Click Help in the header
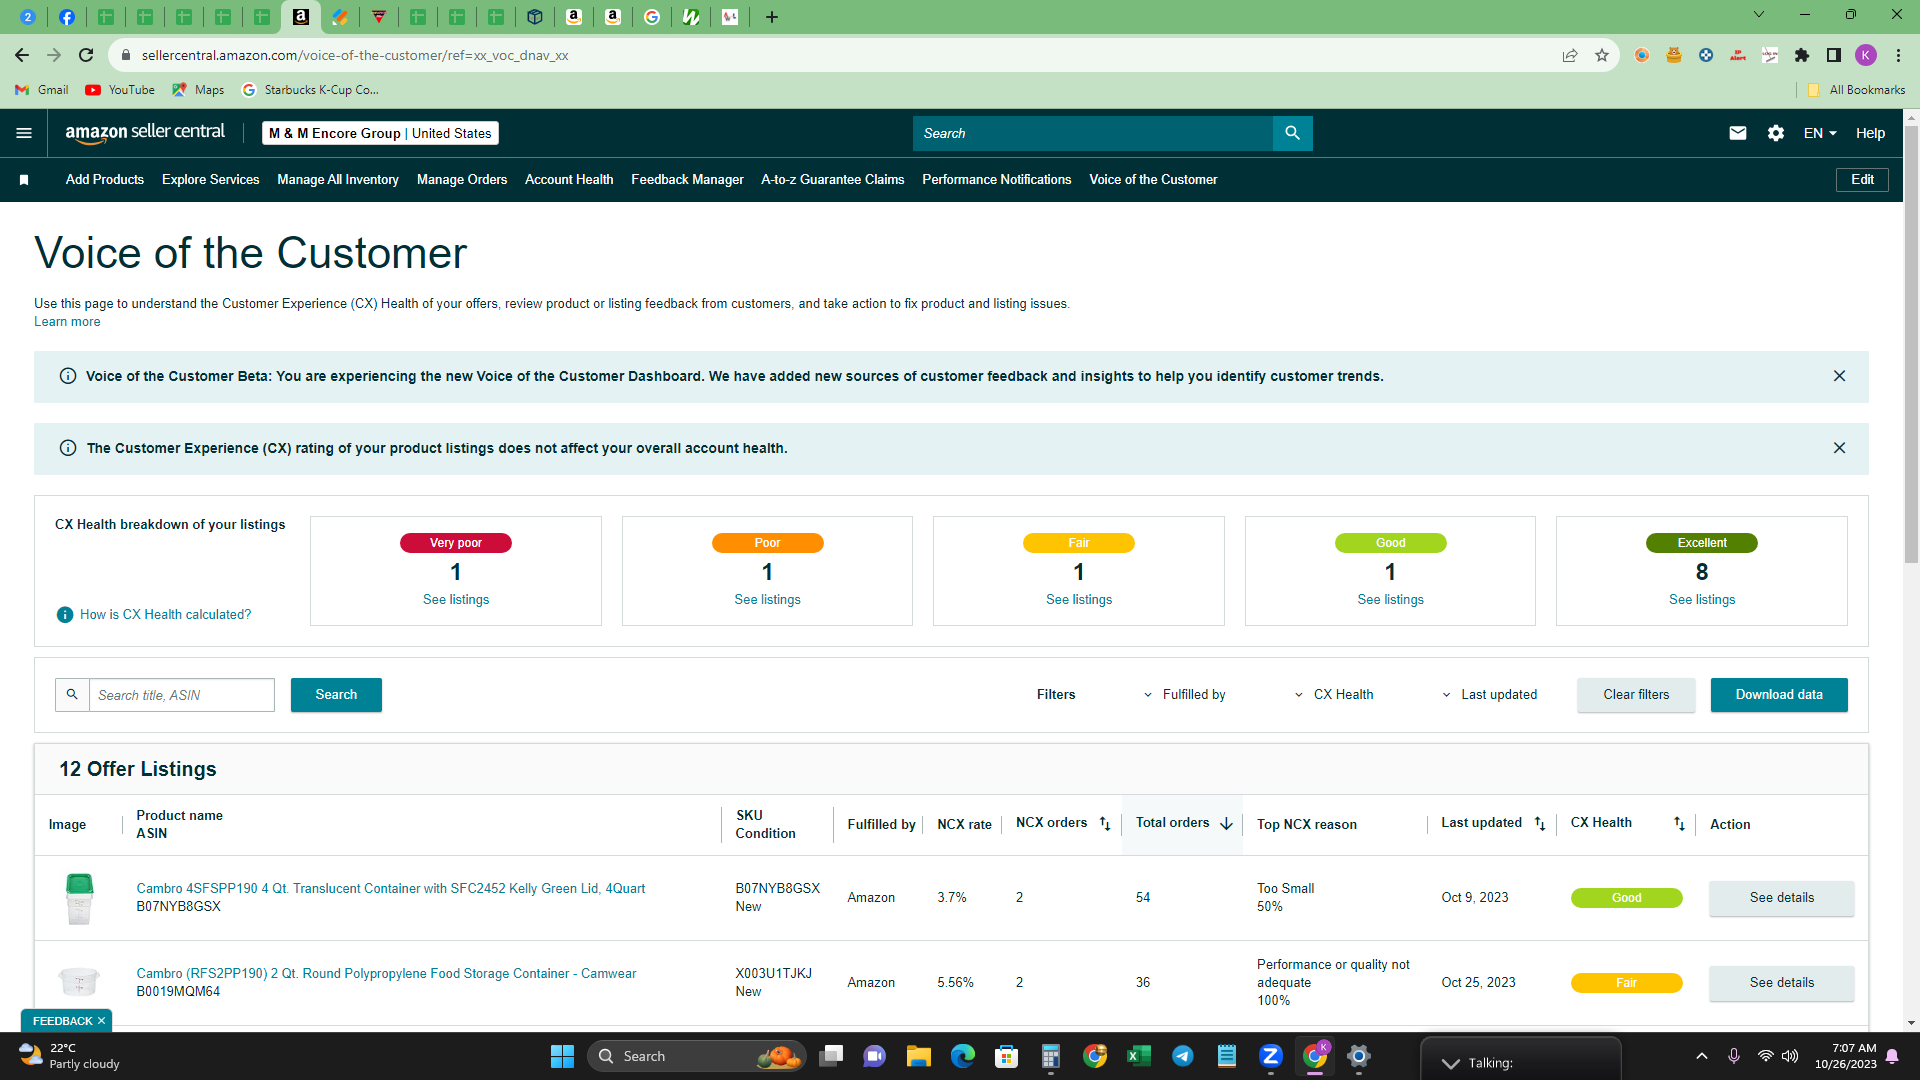The height and width of the screenshot is (1080, 1920). 1870,133
